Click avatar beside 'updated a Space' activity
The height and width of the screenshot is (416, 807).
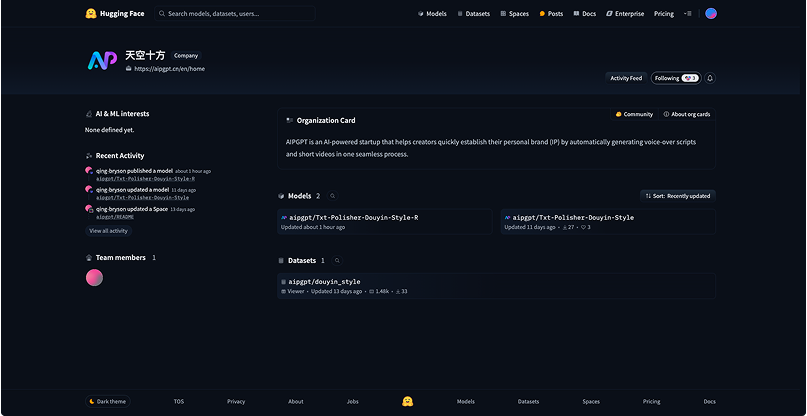coord(89,209)
